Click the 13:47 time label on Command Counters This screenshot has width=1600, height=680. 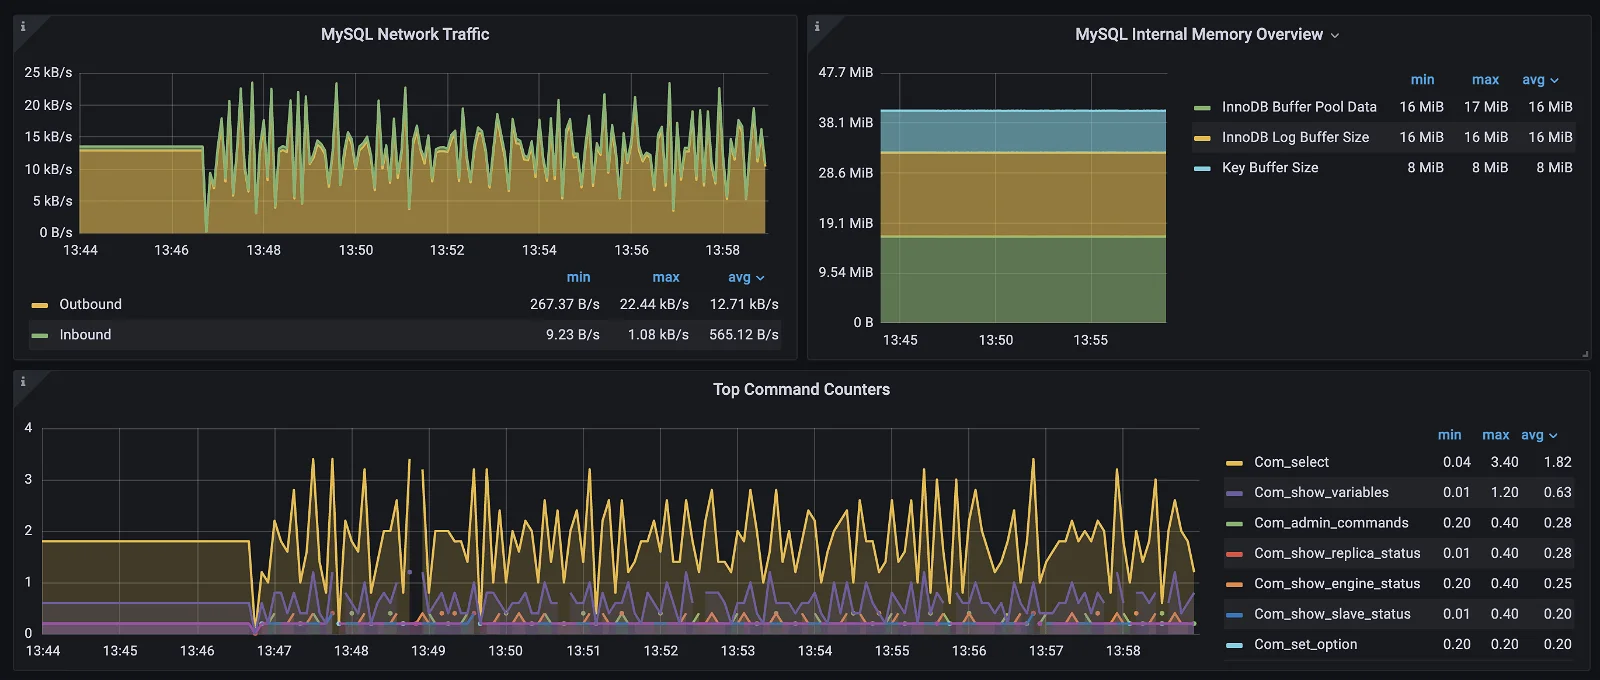coord(274,650)
